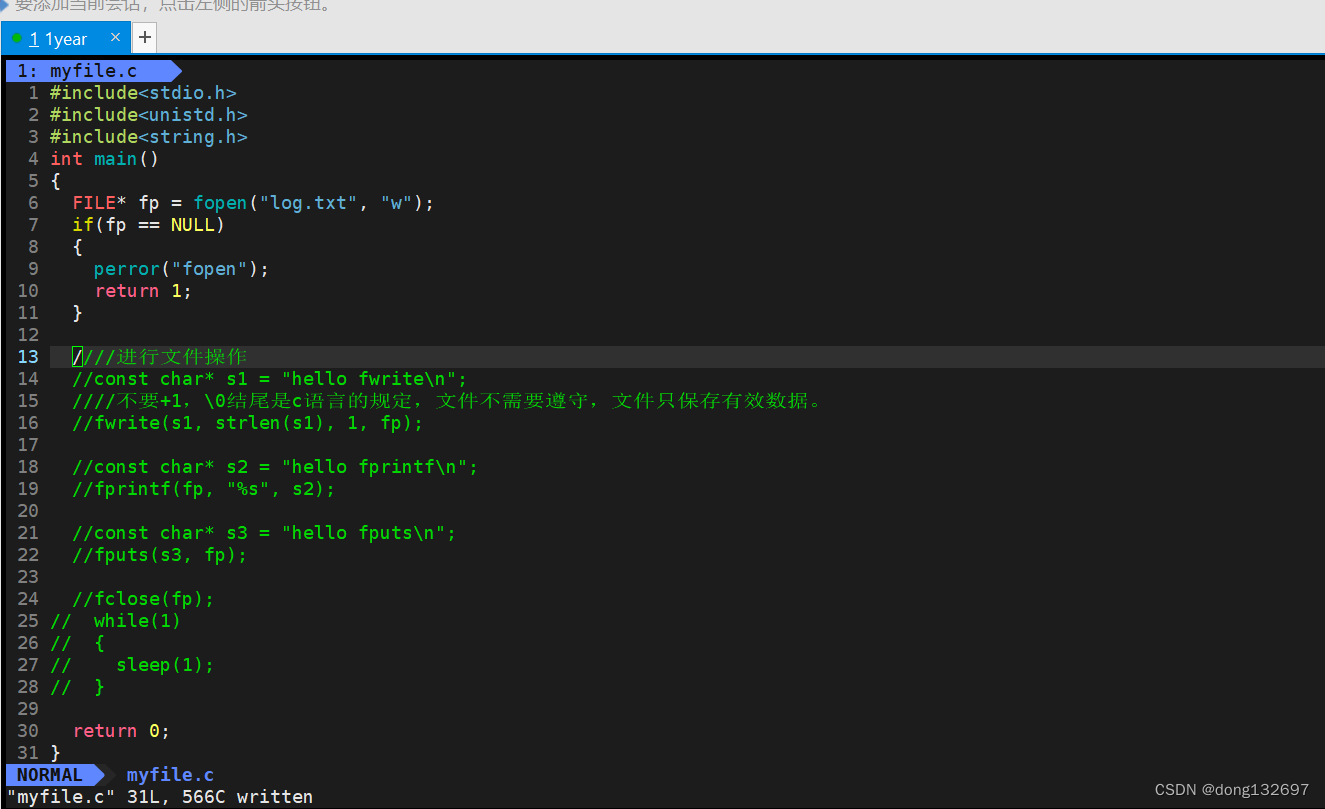Click the "if(fp == NULL)" condition line

(x=148, y=225)
